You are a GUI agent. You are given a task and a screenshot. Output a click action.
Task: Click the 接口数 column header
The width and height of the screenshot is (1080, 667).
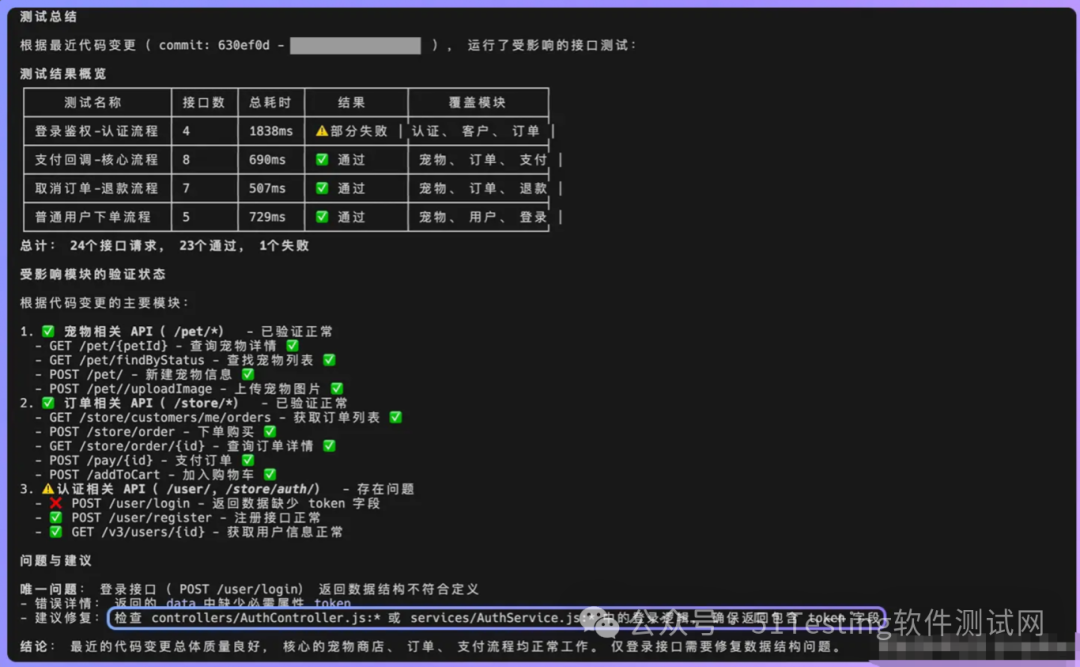(x=204, y=103)
